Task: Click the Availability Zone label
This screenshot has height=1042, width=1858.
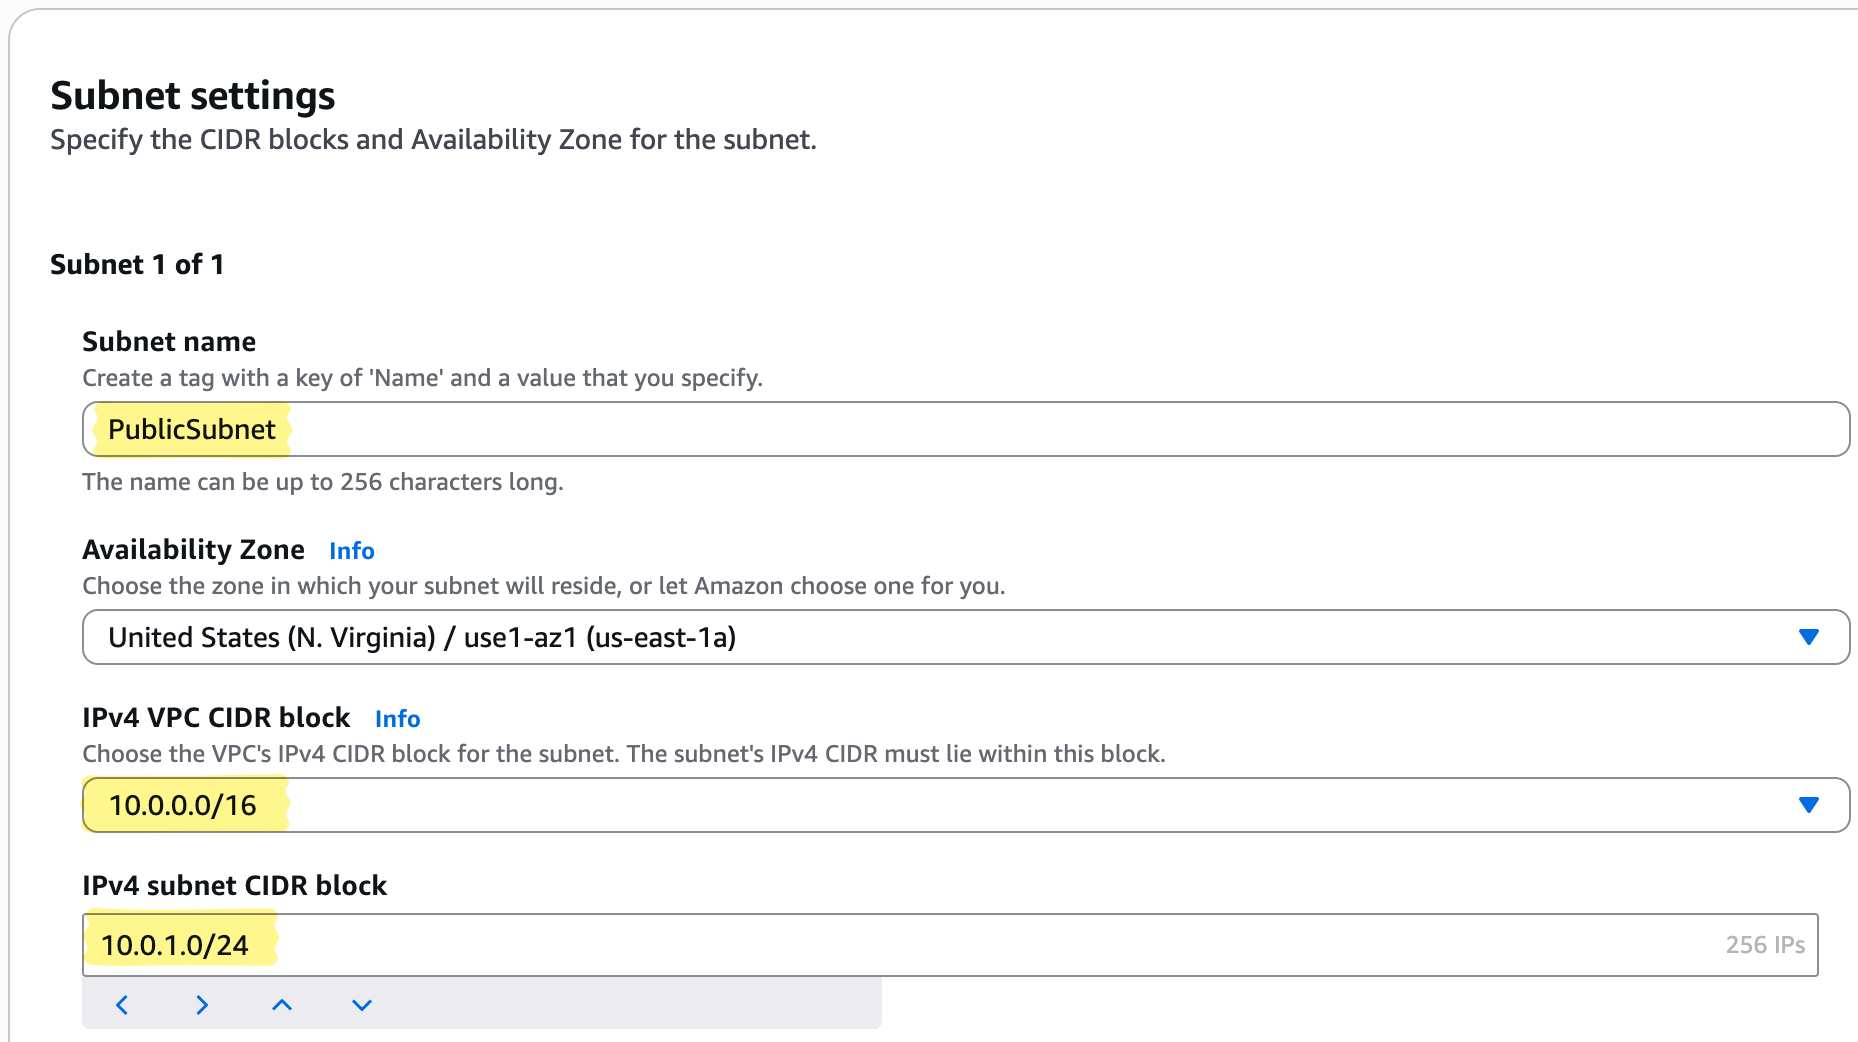Action: tap(193, 550)
